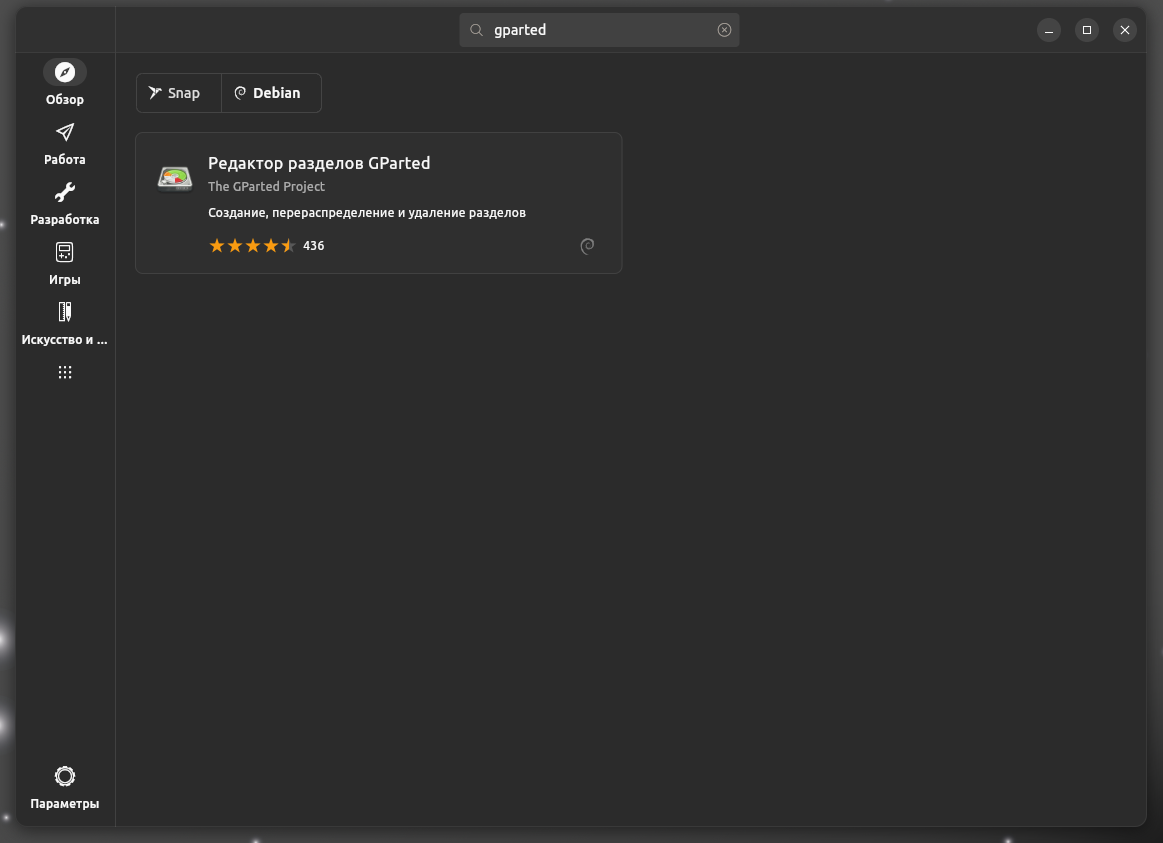Click the Параметры label
1163x843 pixels.
(x=65, y=804)
